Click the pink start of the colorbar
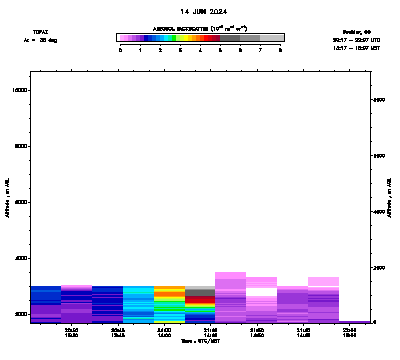 click(122, 38)
